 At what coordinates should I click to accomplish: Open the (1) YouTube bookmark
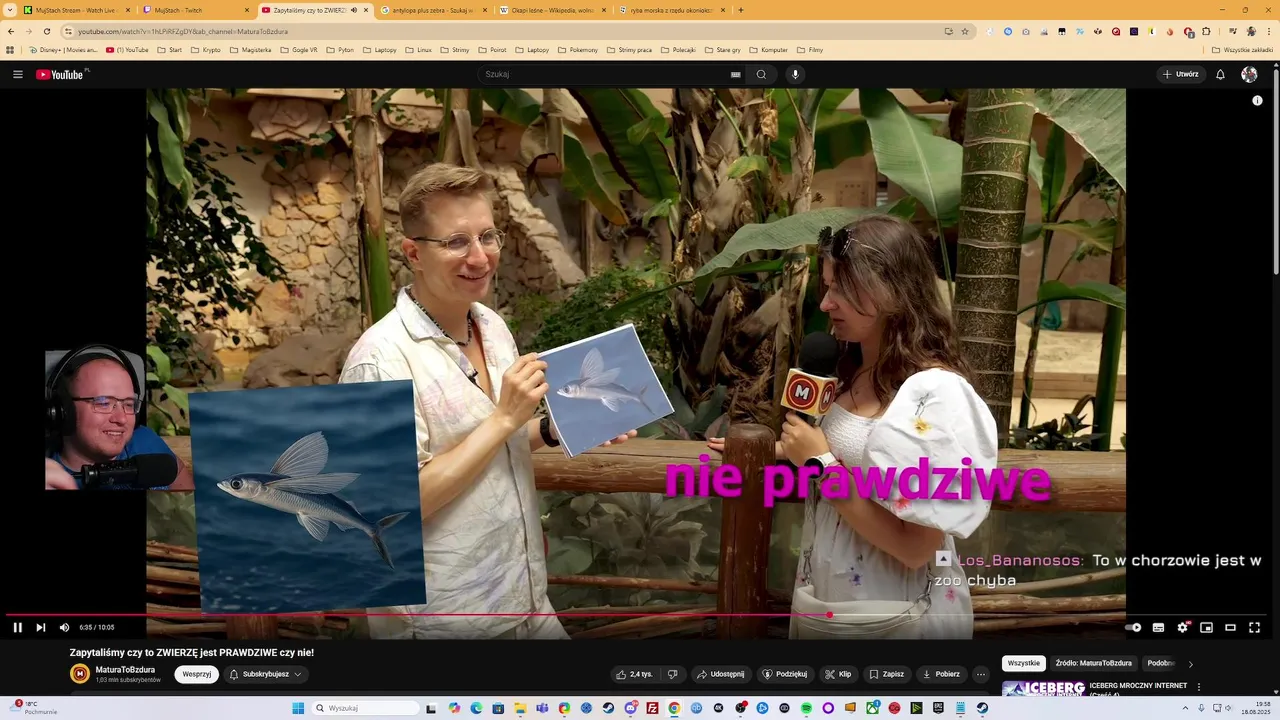click(127, 49)
